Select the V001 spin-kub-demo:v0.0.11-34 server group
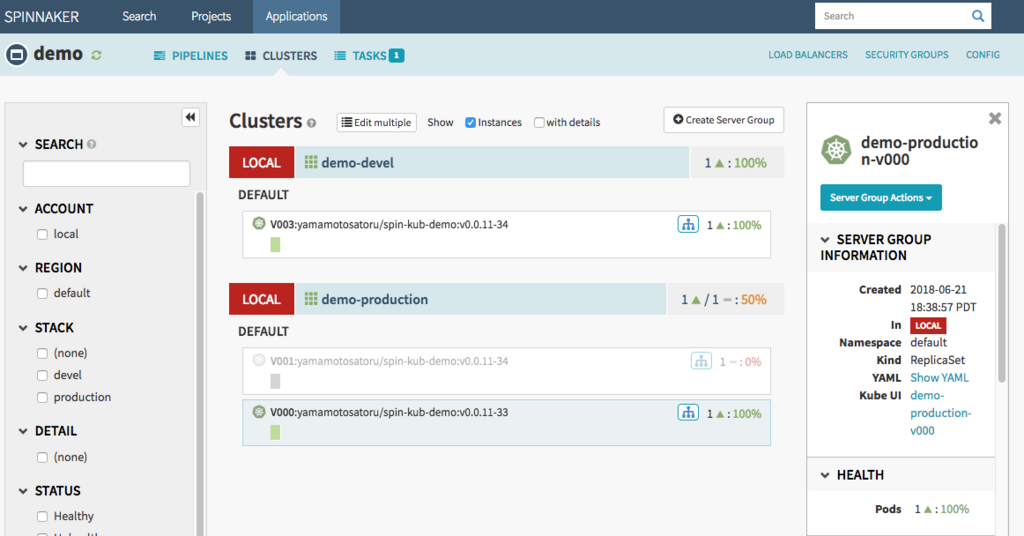The height and width of the screenshot is (536, 1024). (506, 371)
